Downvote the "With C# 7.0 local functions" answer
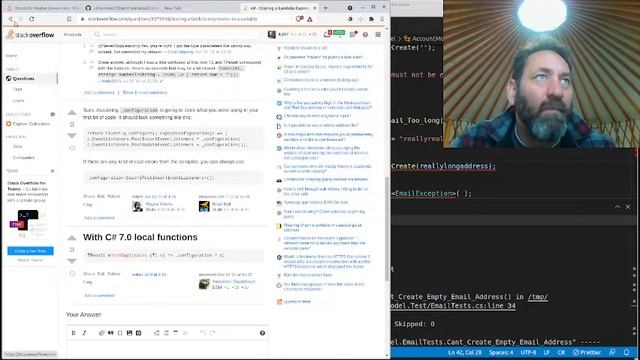The height and width of the screenshot is (360, 640). tap(72, 261)
